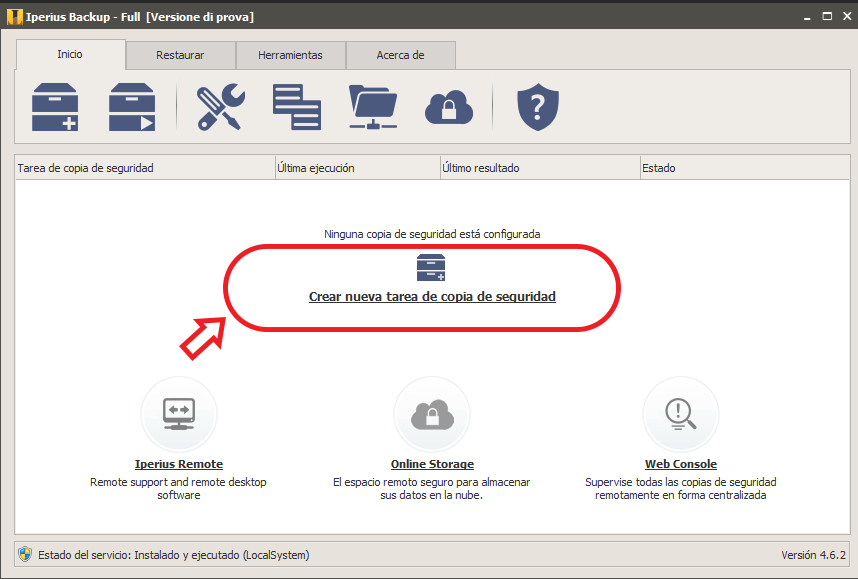Open general settings wrench and screwdriver icon
858x579 pixels.
221,107
